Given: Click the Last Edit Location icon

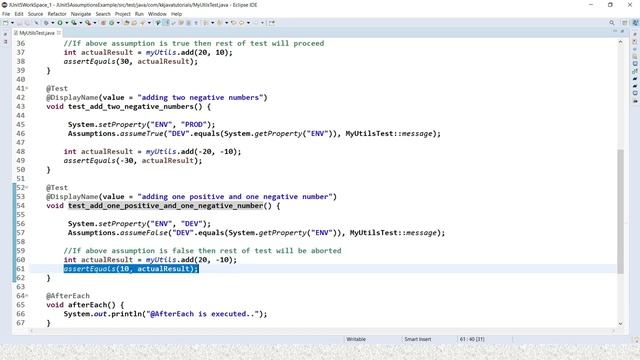Looking at the screenshot, I should (233, 23).
